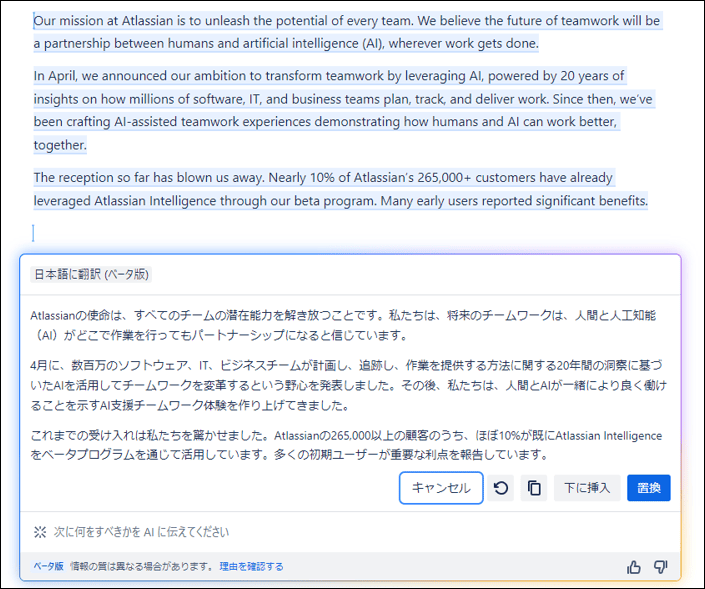The height and width of the screenshot is (589, 705).
Task: Click the 情報の質は異なる場合があります disclaimer text
Action: pyautogui.click(x=142, y=567)
